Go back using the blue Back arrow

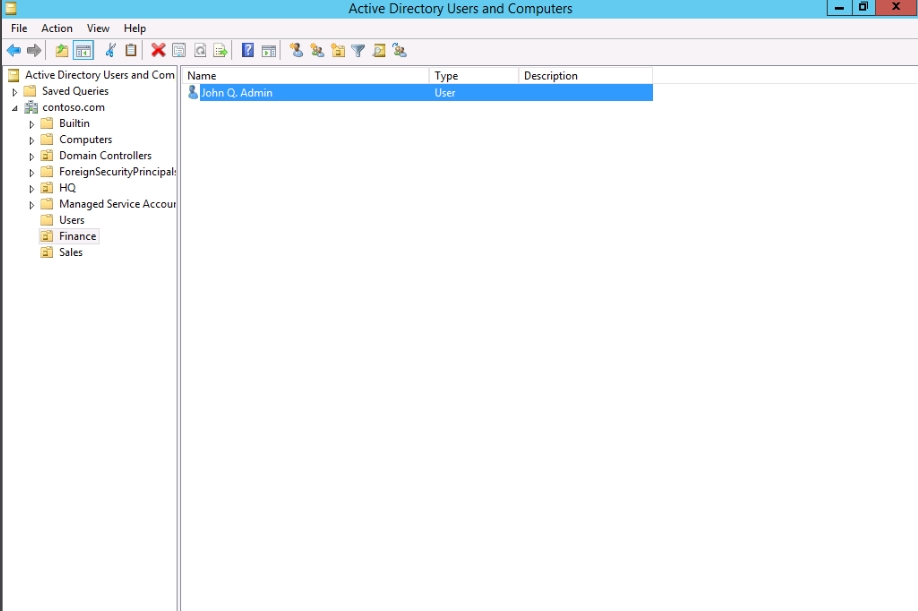click(13, 51)
